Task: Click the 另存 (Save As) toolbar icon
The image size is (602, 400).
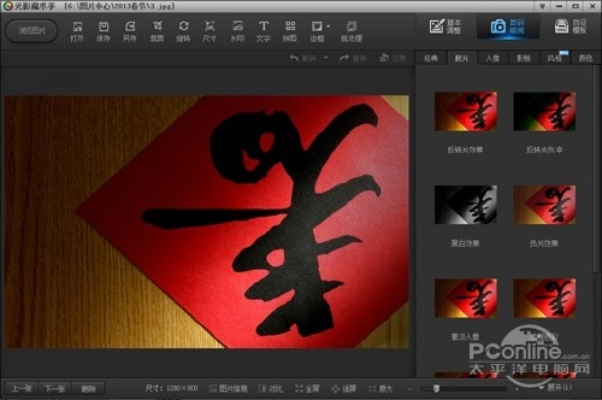Action: (x=130, y=30)
